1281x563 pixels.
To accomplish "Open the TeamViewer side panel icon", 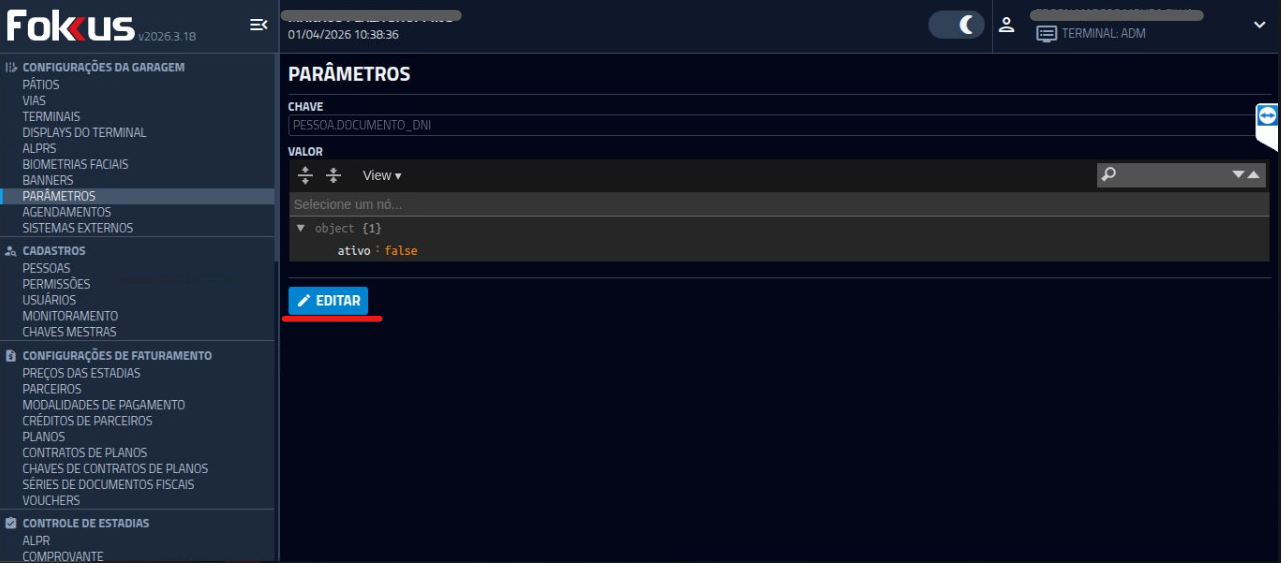I will pos(1267,117).
